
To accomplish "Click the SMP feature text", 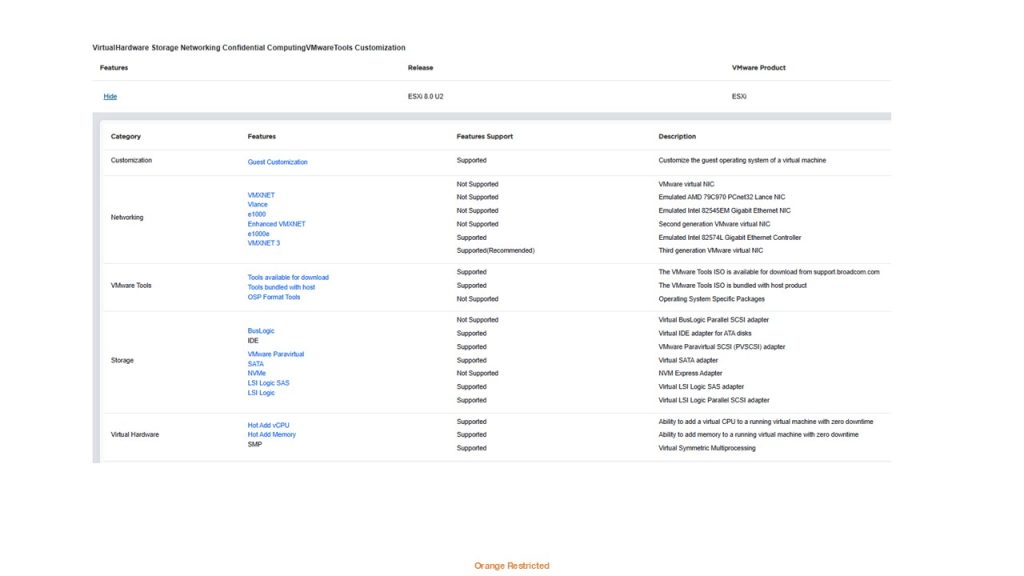I will pyautogui.click(x=255, y=445).
